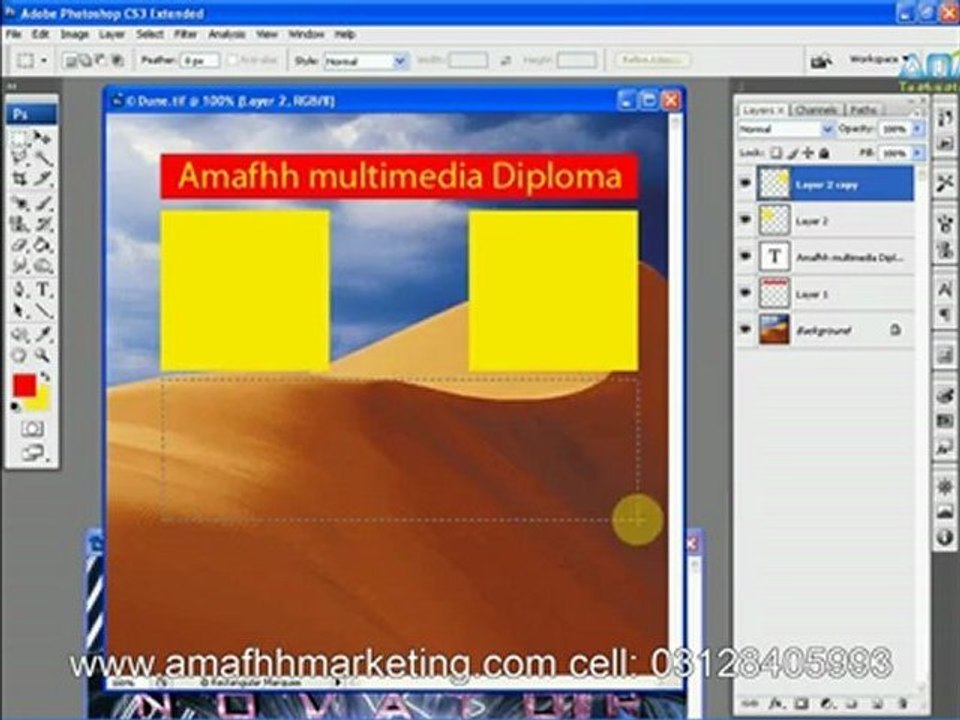
Task: Select the Zoom tool
Action: pos(43,355)
